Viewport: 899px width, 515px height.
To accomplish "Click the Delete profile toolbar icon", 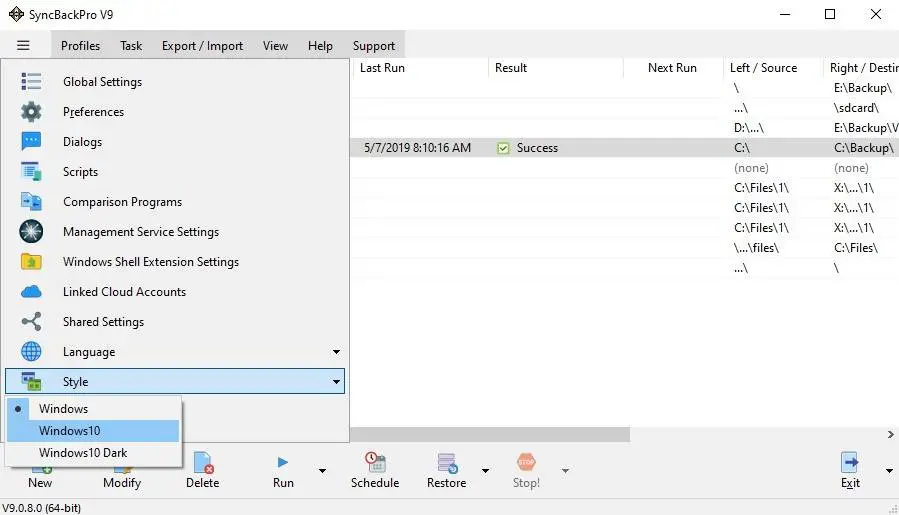I will tap(204, 463).
